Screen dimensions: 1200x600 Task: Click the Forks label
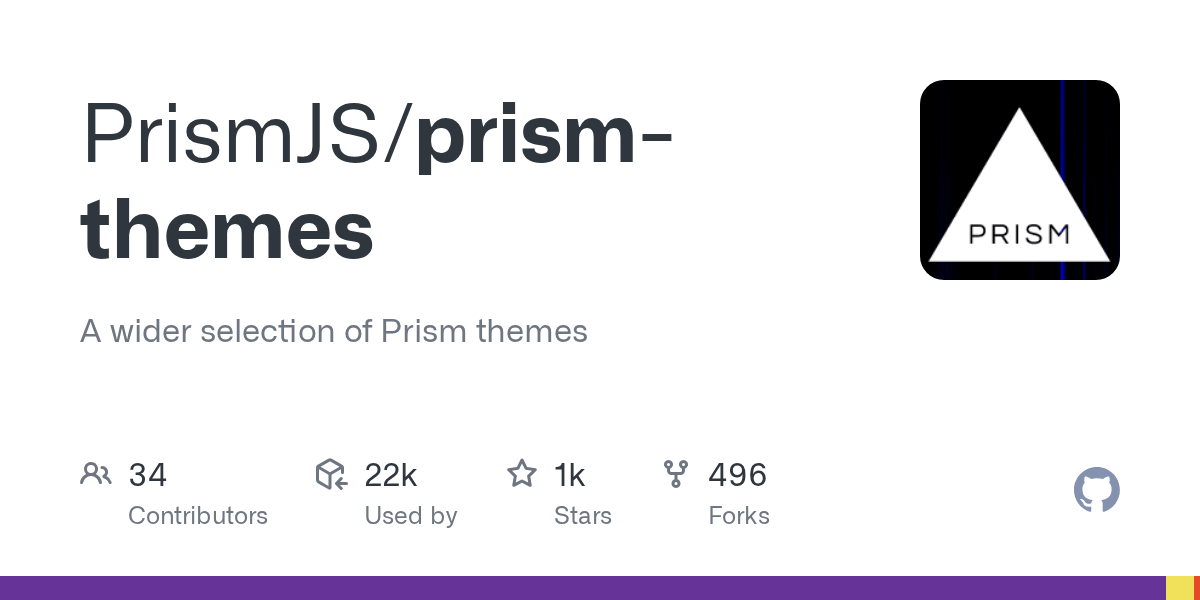pyautogui.click(x=739, y=516)
